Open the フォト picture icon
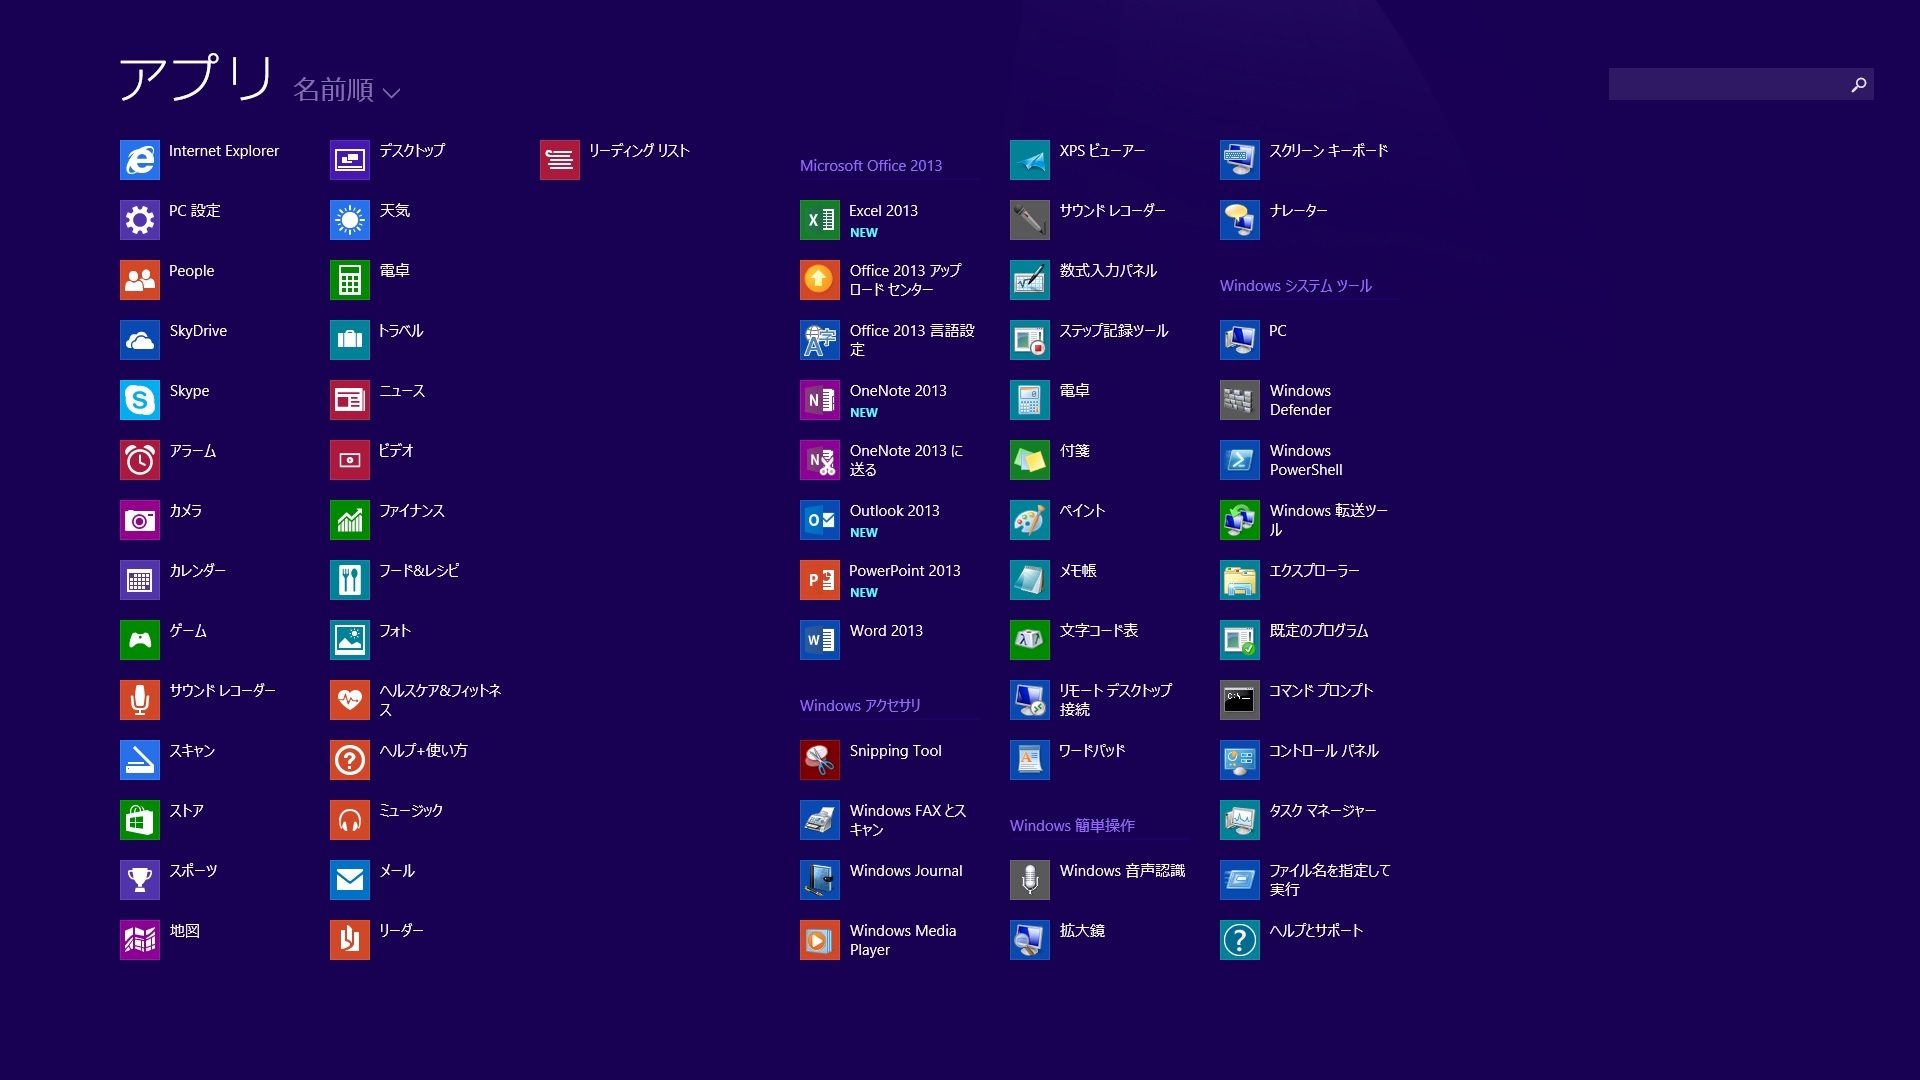This screenshot has height=1080, width=1920. point(350,640)
